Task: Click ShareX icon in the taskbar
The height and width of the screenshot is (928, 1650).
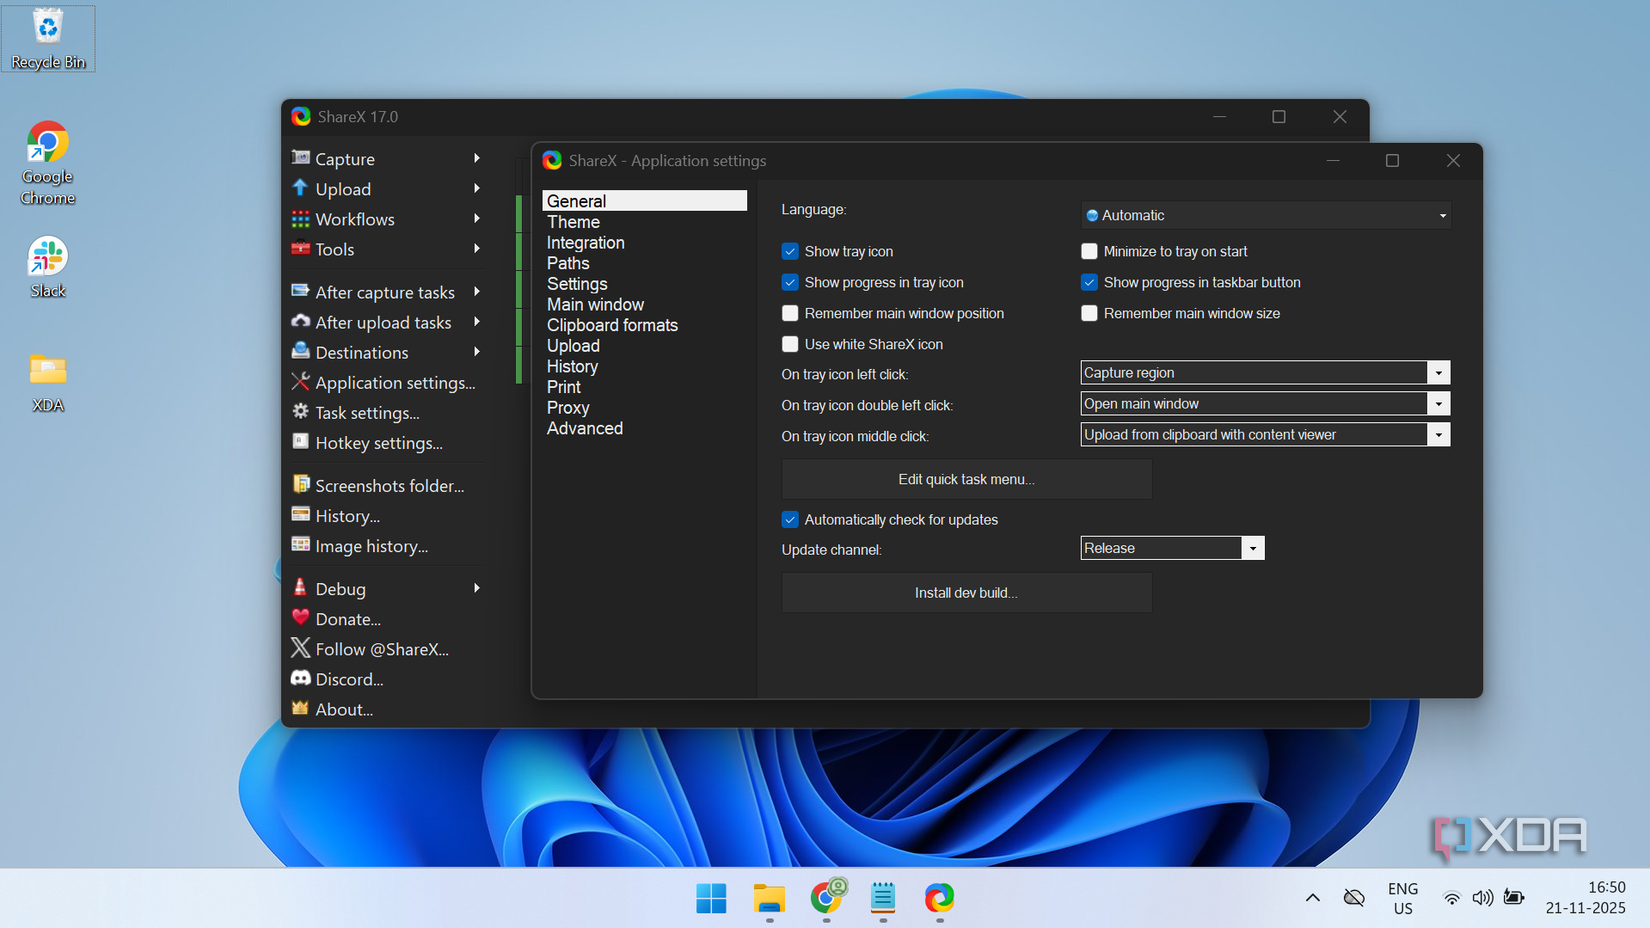Action: point(939,898)
